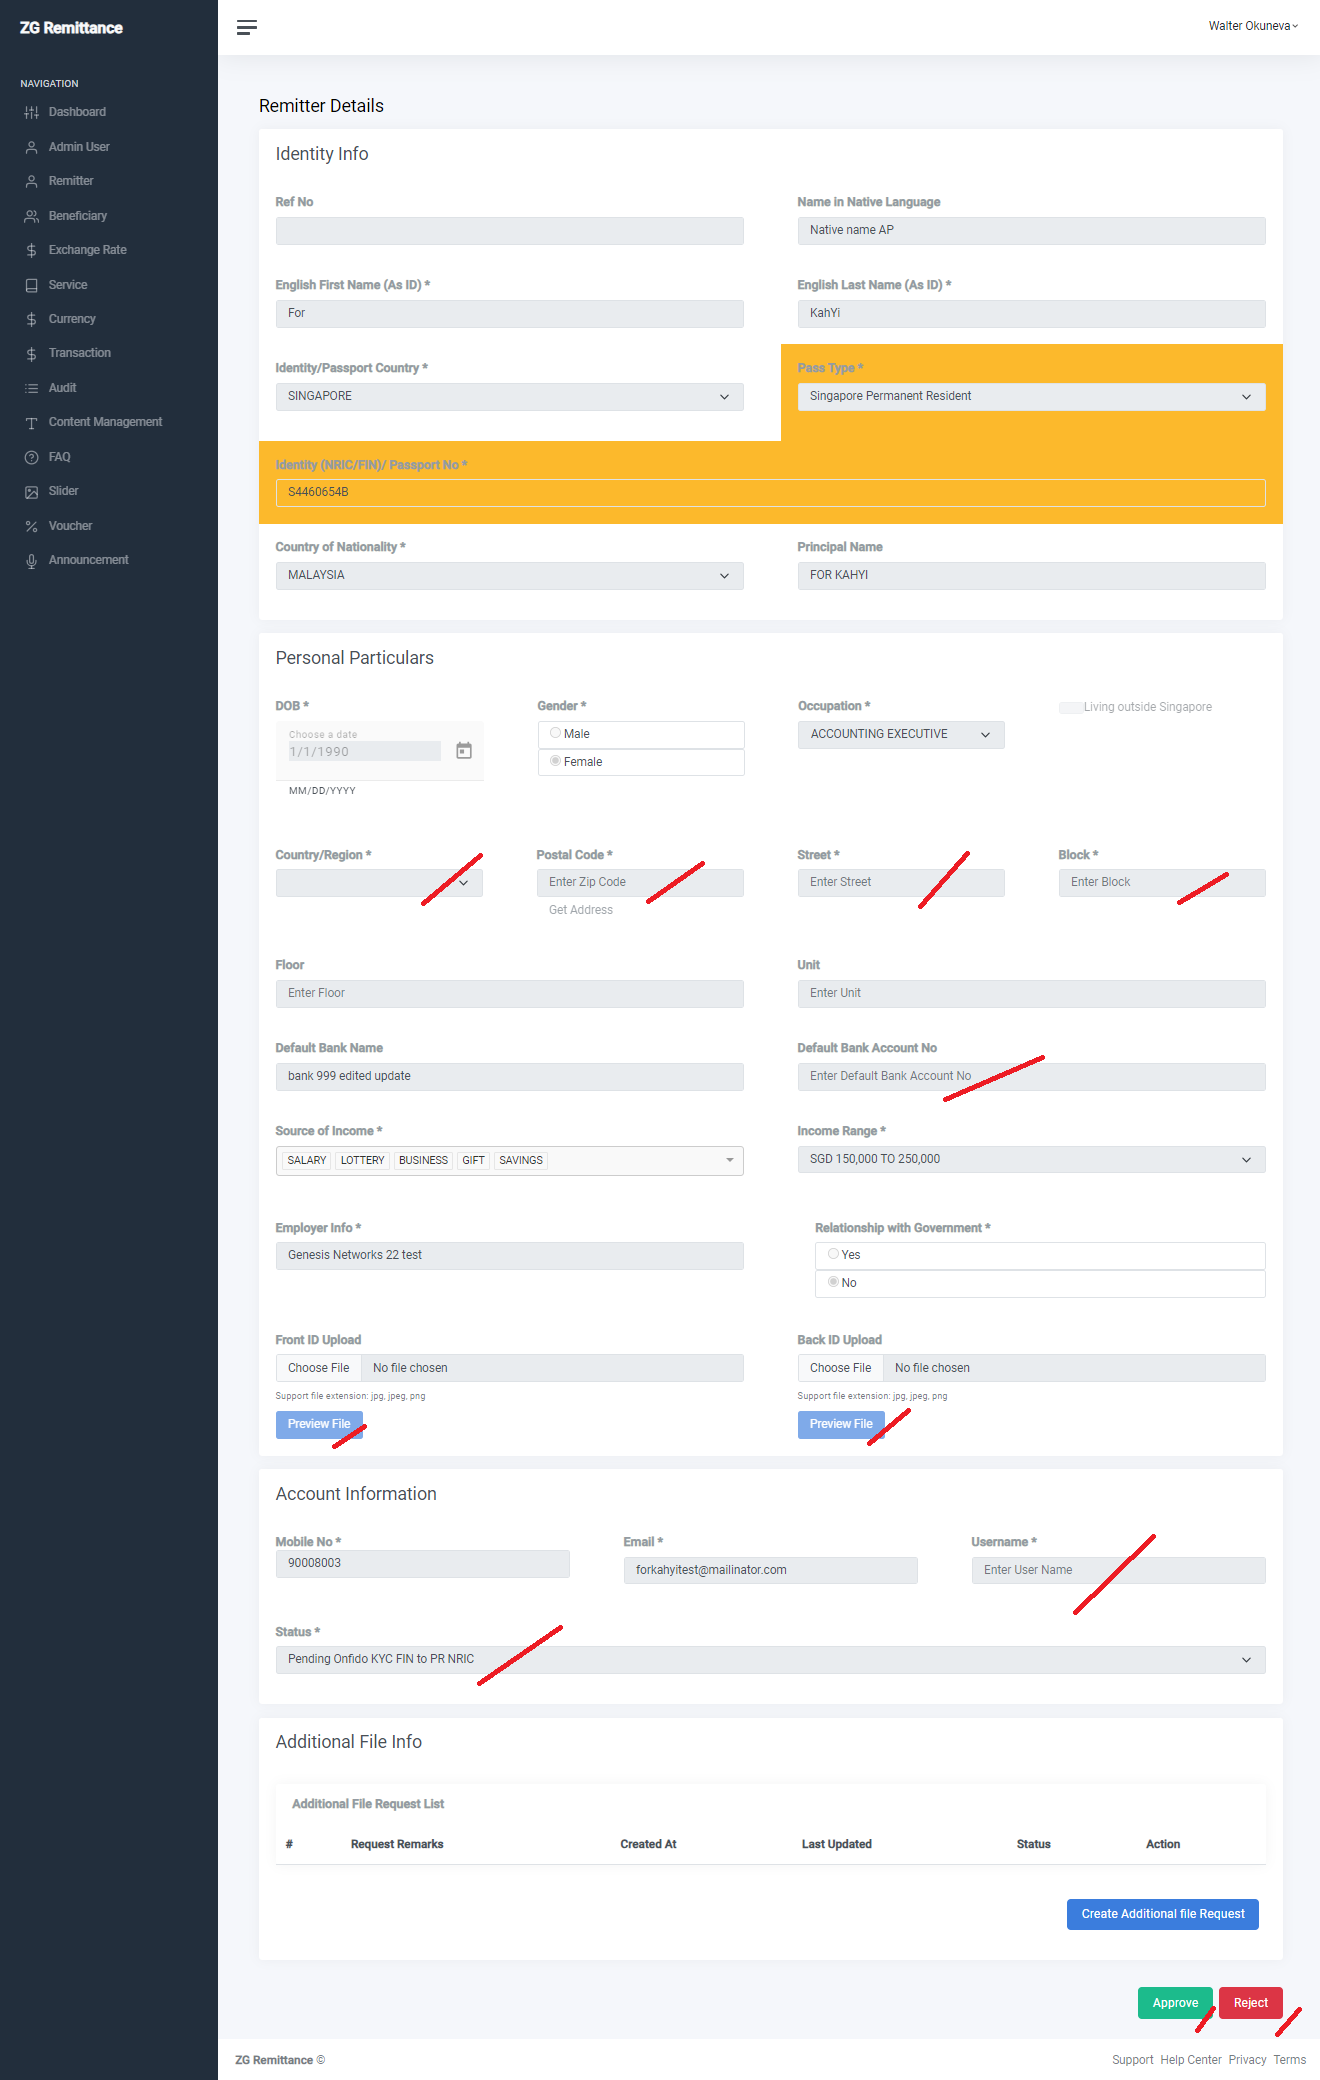Click the Voucher percent icon
Screen dimensions: 1320x2080
[32, 526]
